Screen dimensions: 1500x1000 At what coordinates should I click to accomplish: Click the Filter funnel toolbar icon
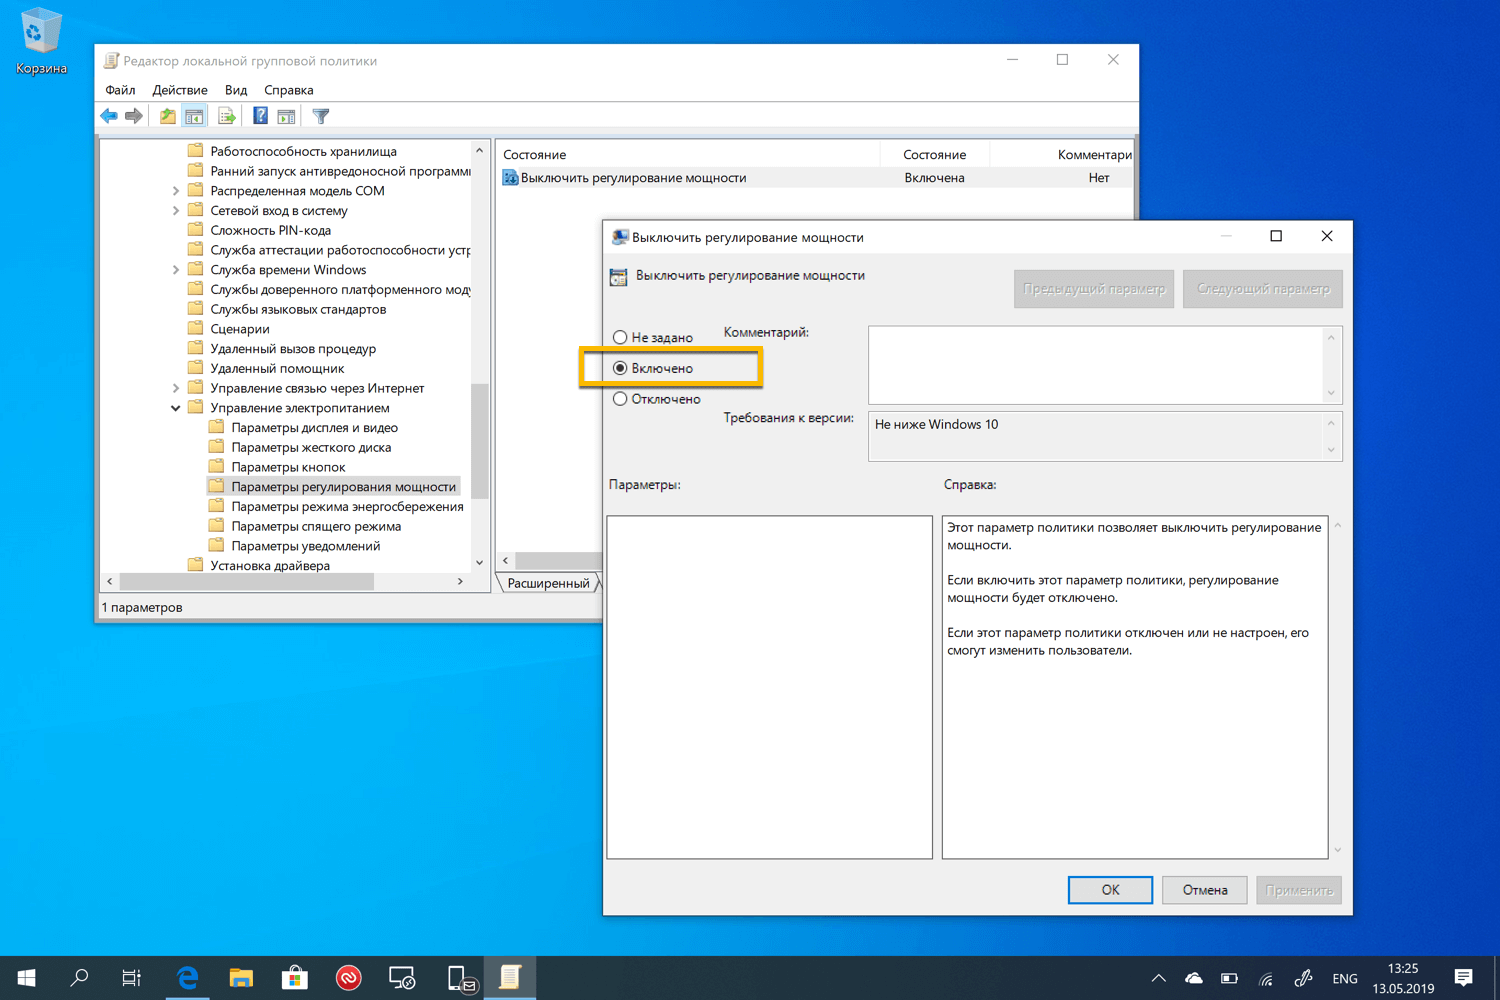[321, 116]
